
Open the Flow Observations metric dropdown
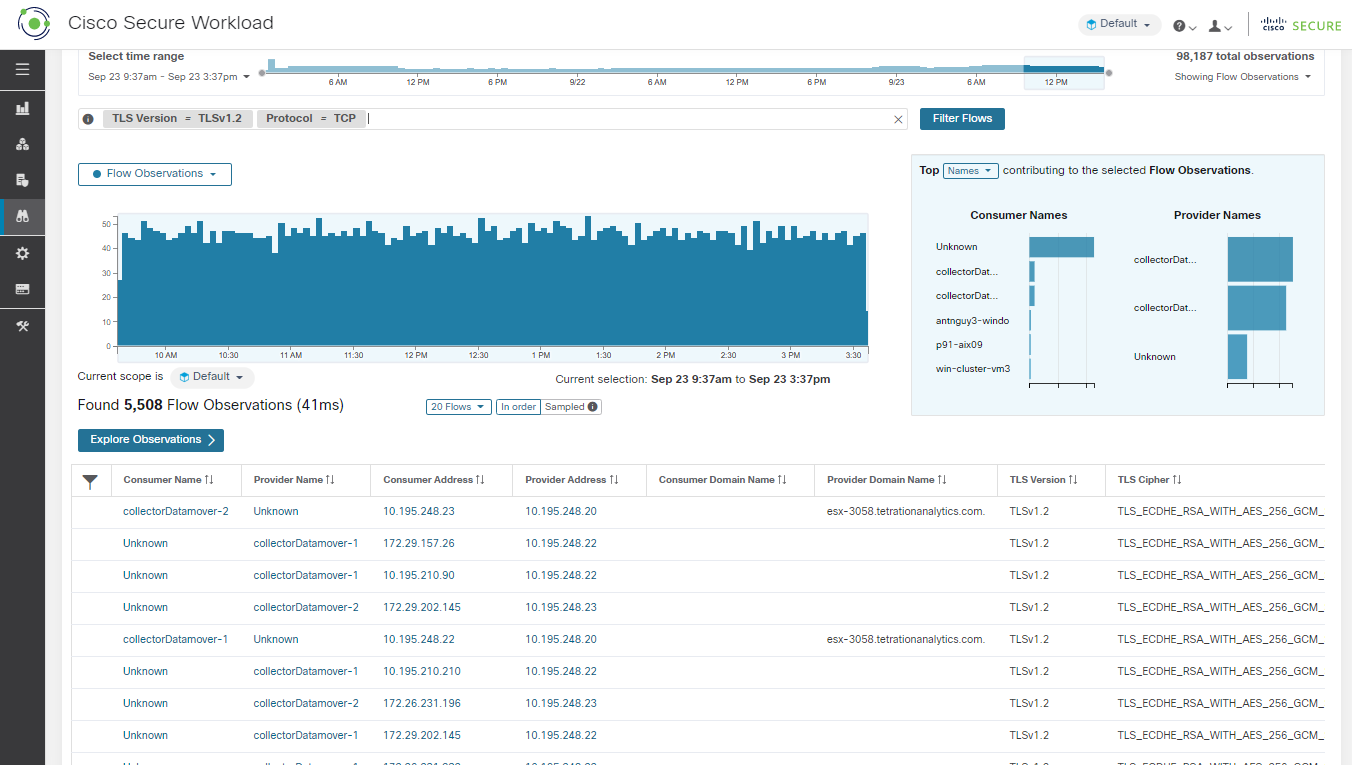click(x=155, y=174)
